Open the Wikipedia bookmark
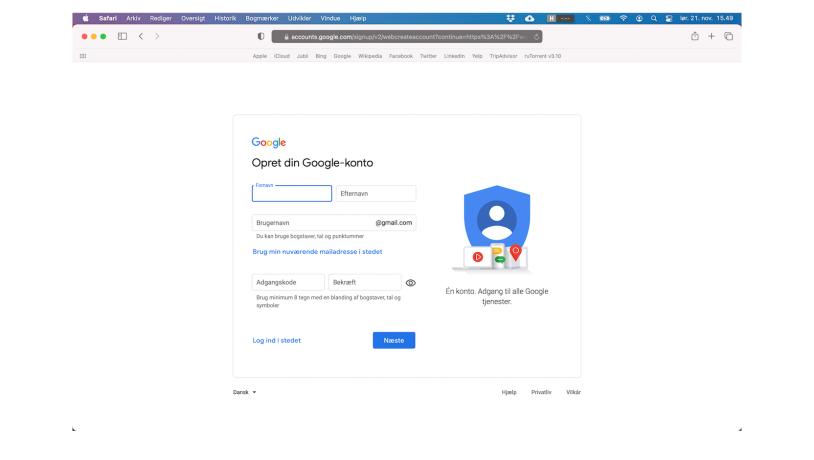 370,56
